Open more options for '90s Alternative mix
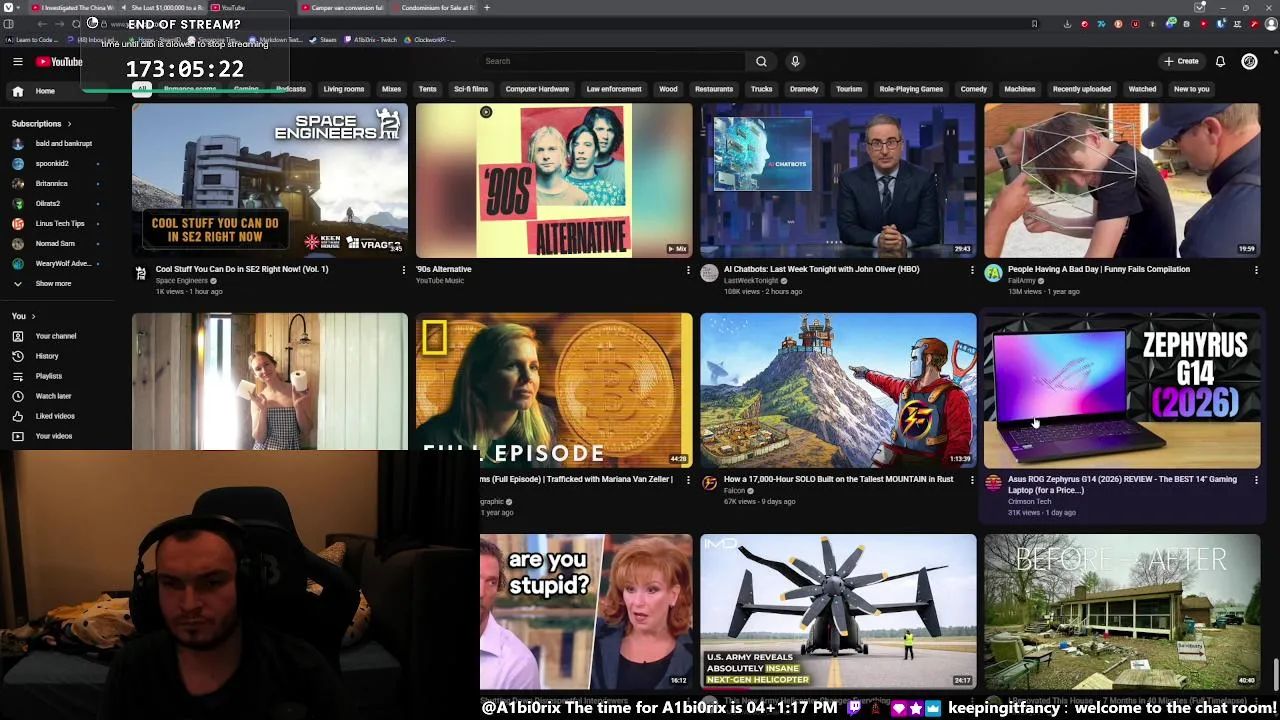The image size is (1280, 720). click(x=688, y=270)
